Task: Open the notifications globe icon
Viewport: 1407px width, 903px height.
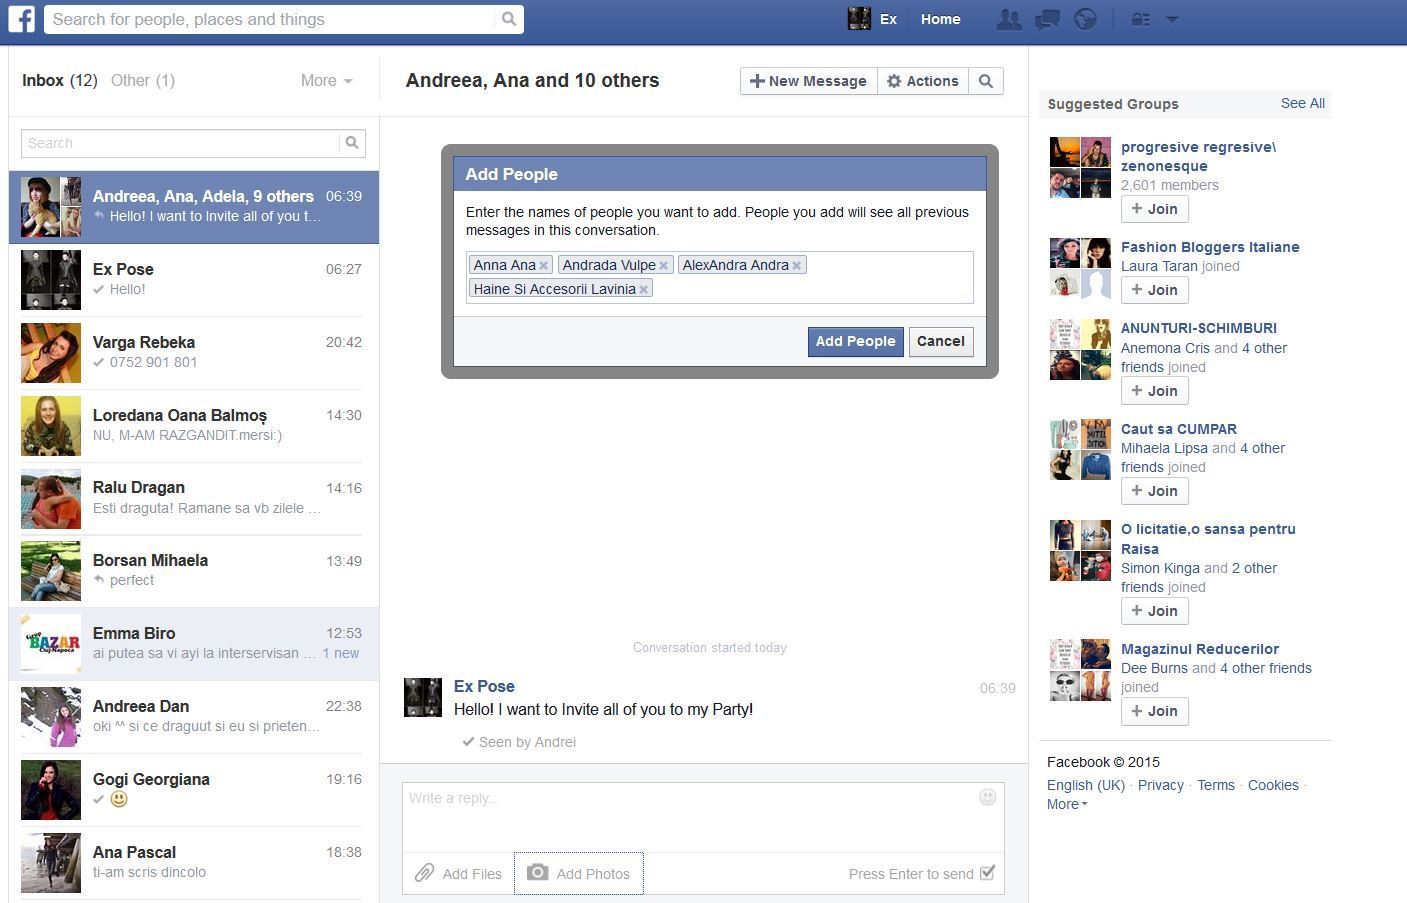Action: coord(1085,19)
